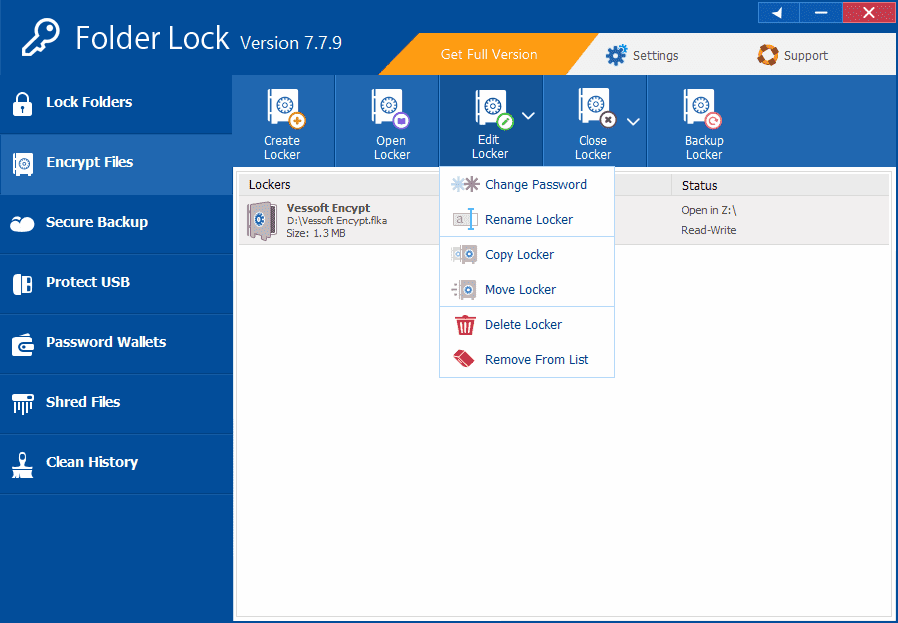Click the Read-Write status text
898x623 pixels.
708,230
